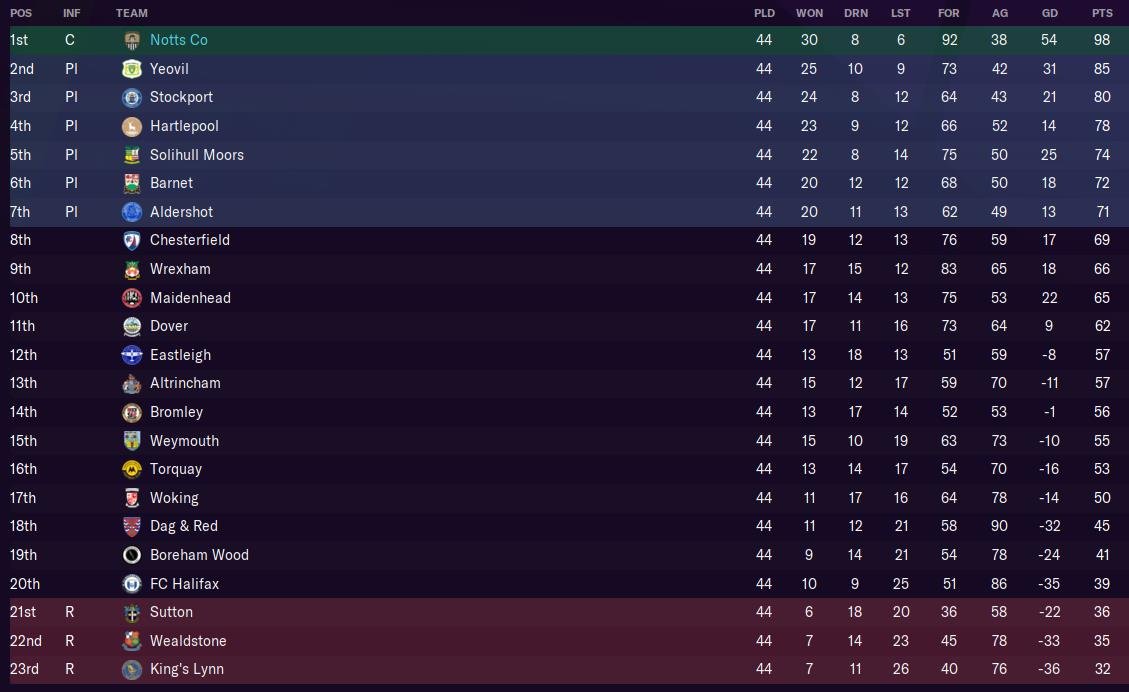This screenshot has width=1129, height=692.
Task: Open the Notts Co team link
Action: (179, 40)
